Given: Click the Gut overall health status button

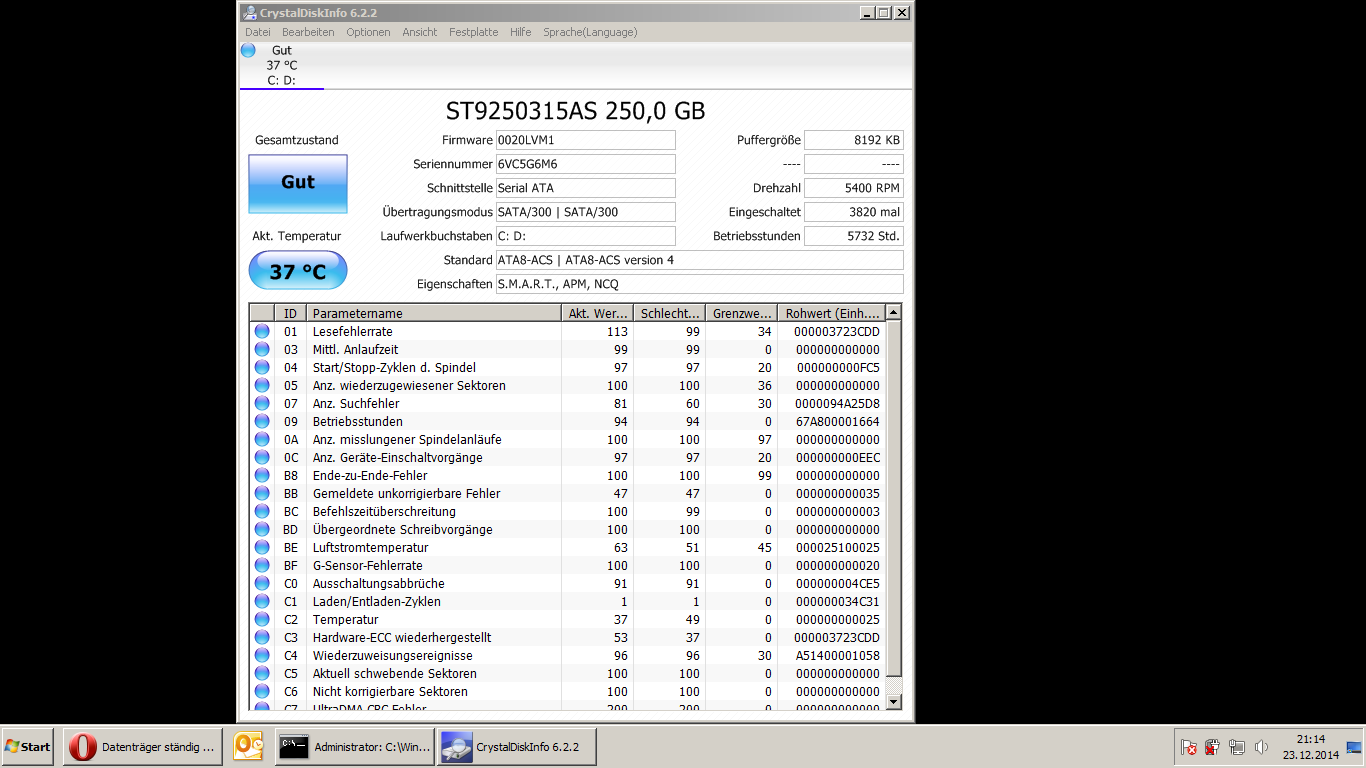Looking at the screenshot, I should point(298,183).
